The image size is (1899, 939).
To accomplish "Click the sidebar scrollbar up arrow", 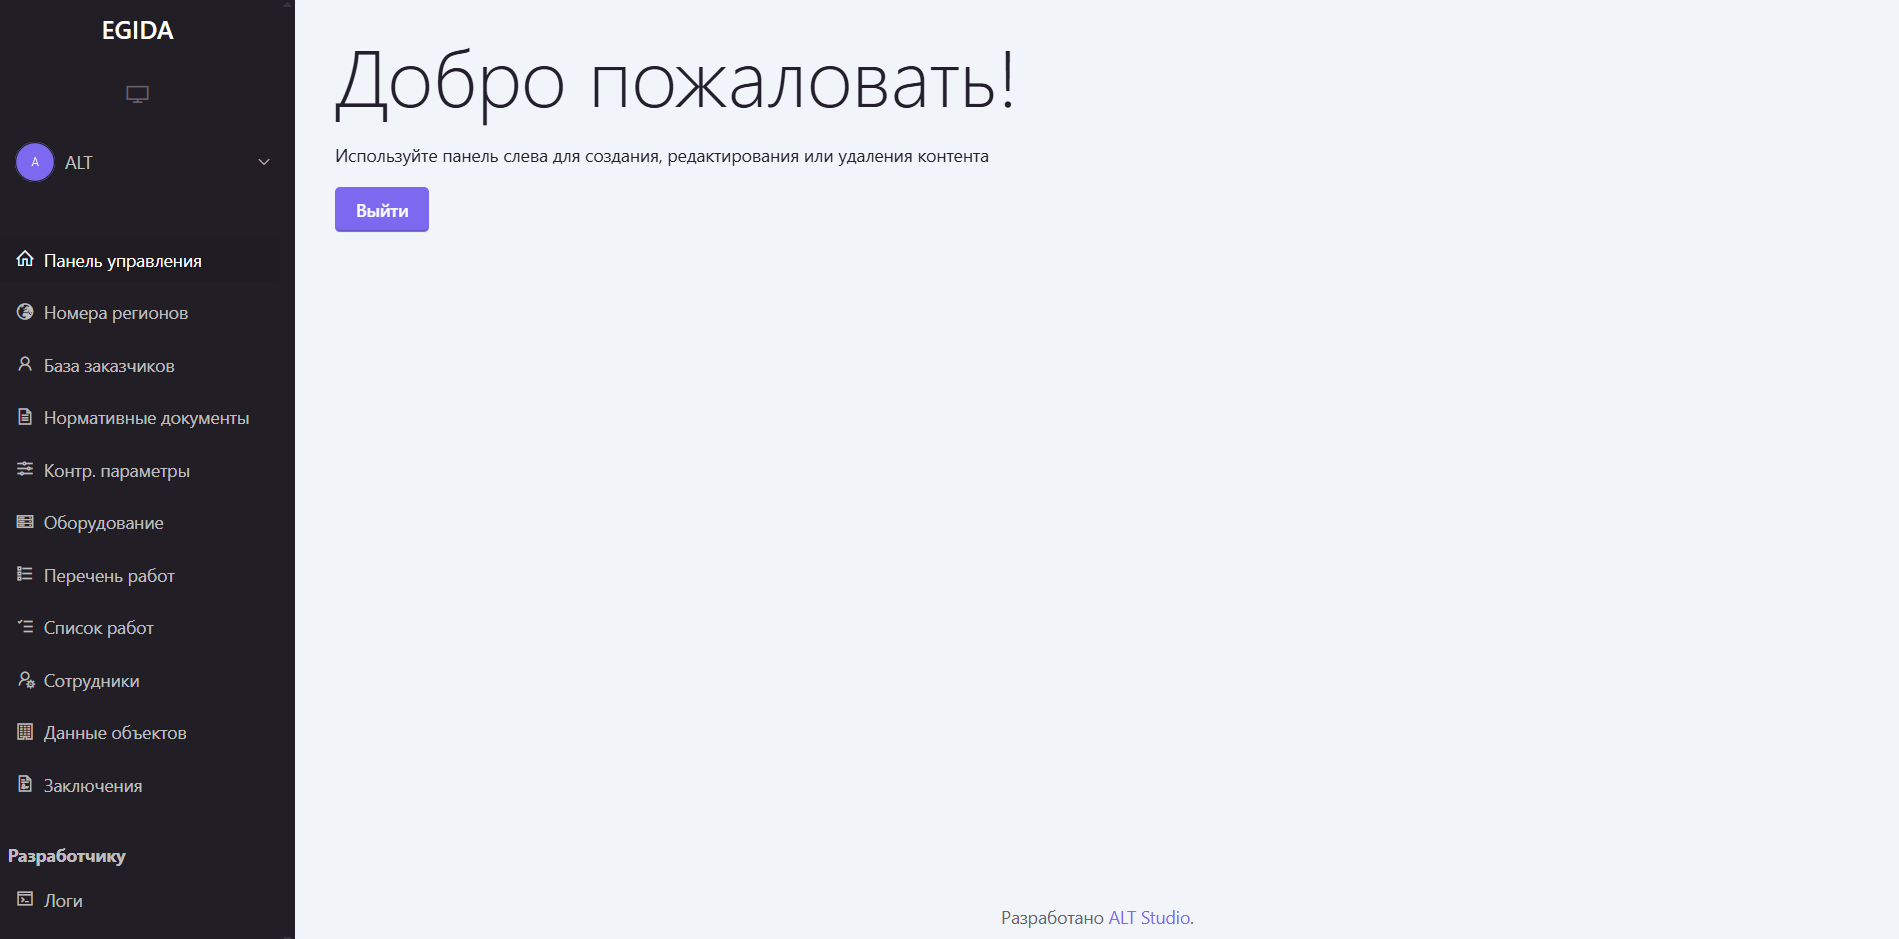I will 288,4.
